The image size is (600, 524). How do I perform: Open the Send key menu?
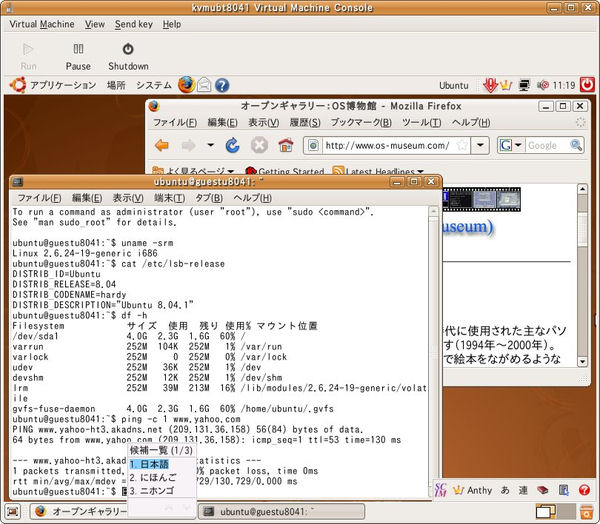tap(133, 23)
